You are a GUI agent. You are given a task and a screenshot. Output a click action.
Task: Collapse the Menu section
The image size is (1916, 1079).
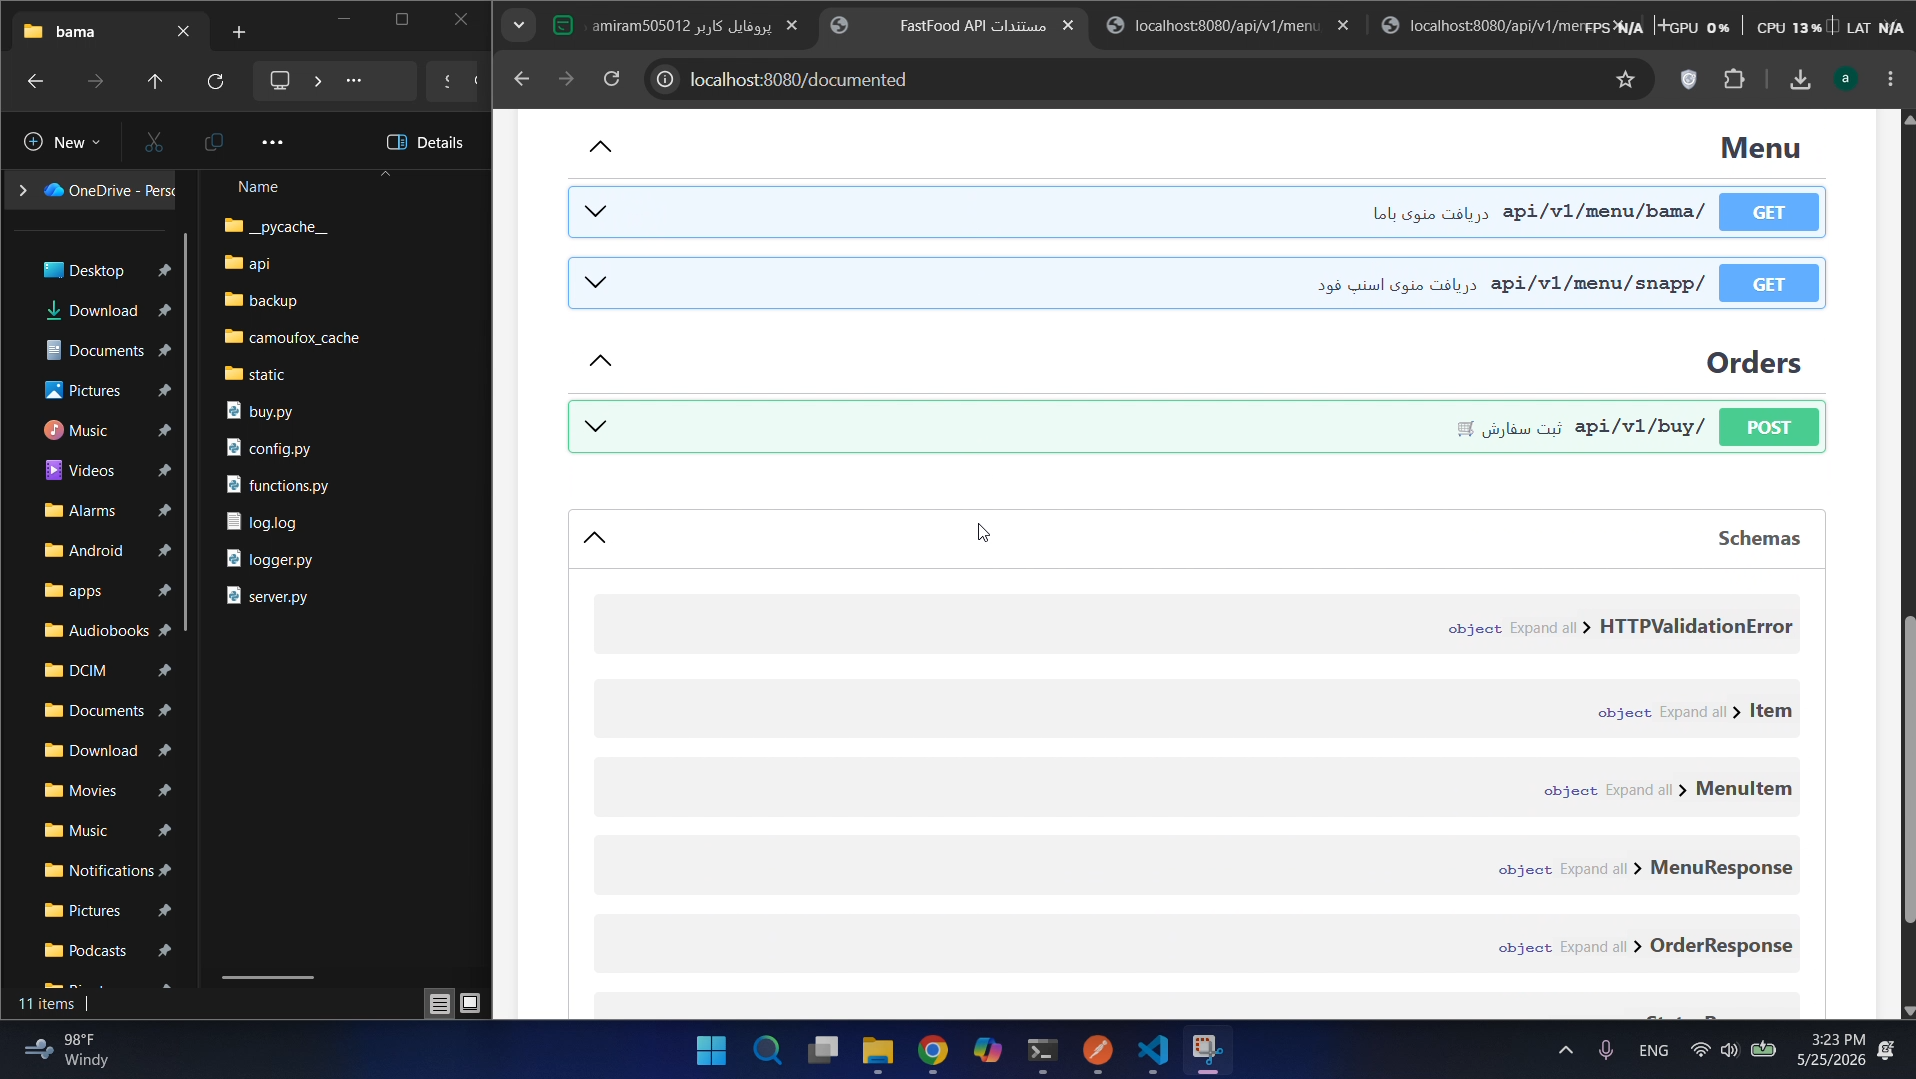tap(600, 147)
